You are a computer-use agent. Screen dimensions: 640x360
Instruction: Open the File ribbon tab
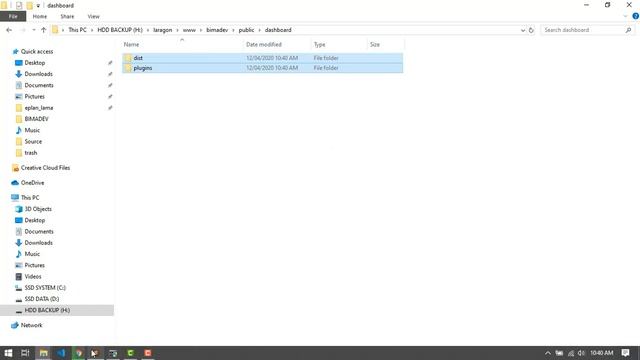(13, 16)
